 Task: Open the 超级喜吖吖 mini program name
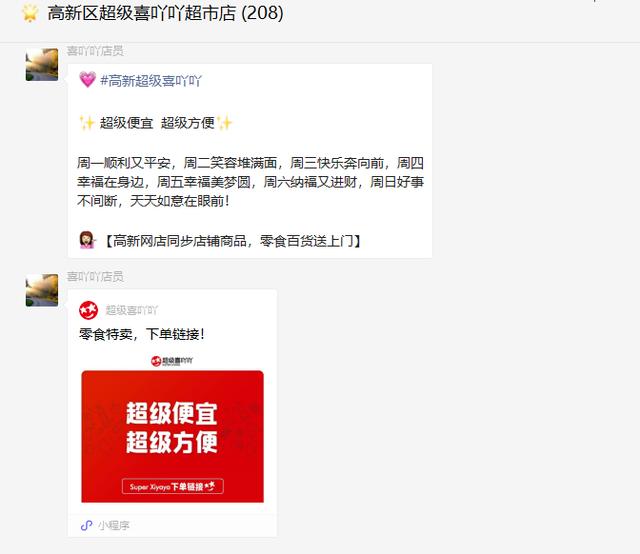131,310
